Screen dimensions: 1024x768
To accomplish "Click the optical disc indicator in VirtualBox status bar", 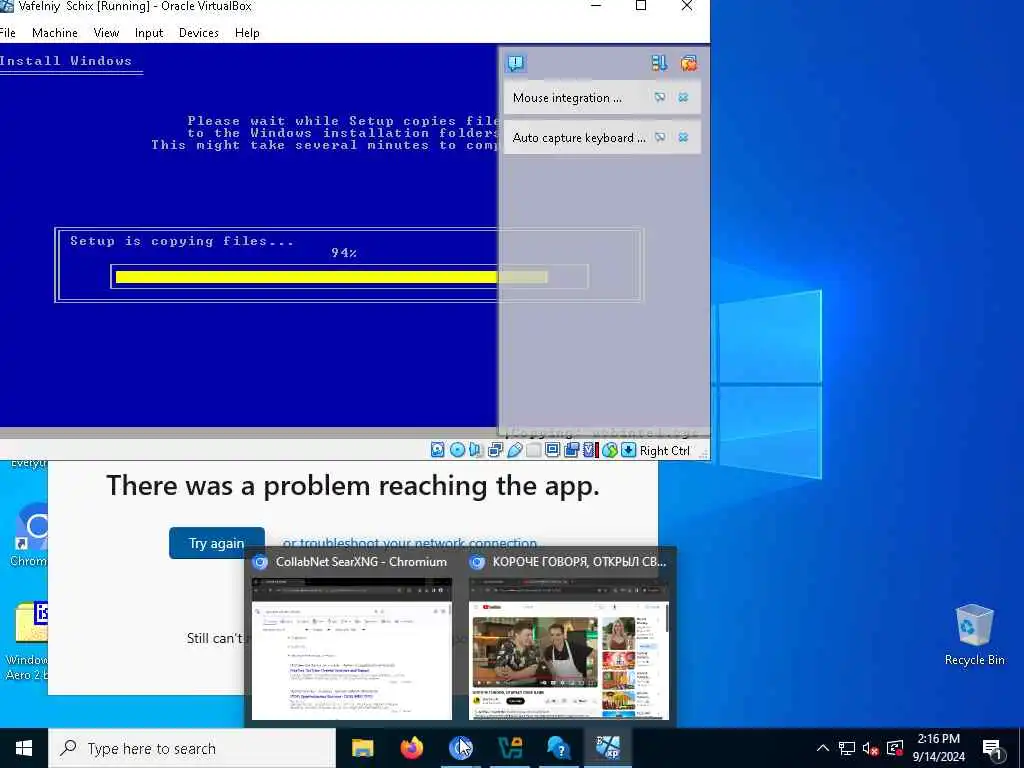I will pos(457,449).
